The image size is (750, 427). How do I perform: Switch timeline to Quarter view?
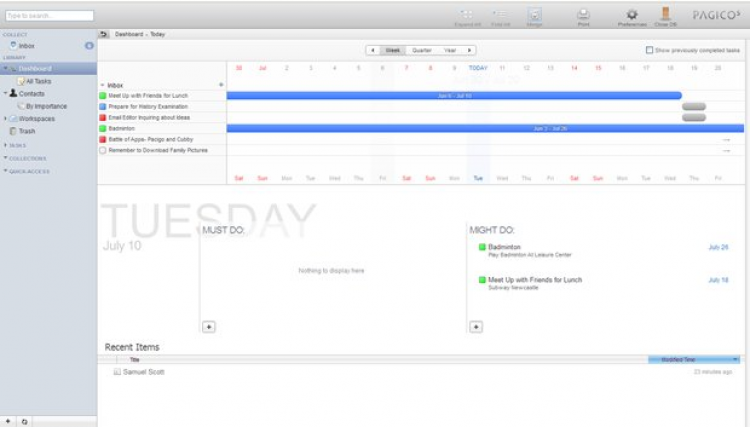point(422,50)
